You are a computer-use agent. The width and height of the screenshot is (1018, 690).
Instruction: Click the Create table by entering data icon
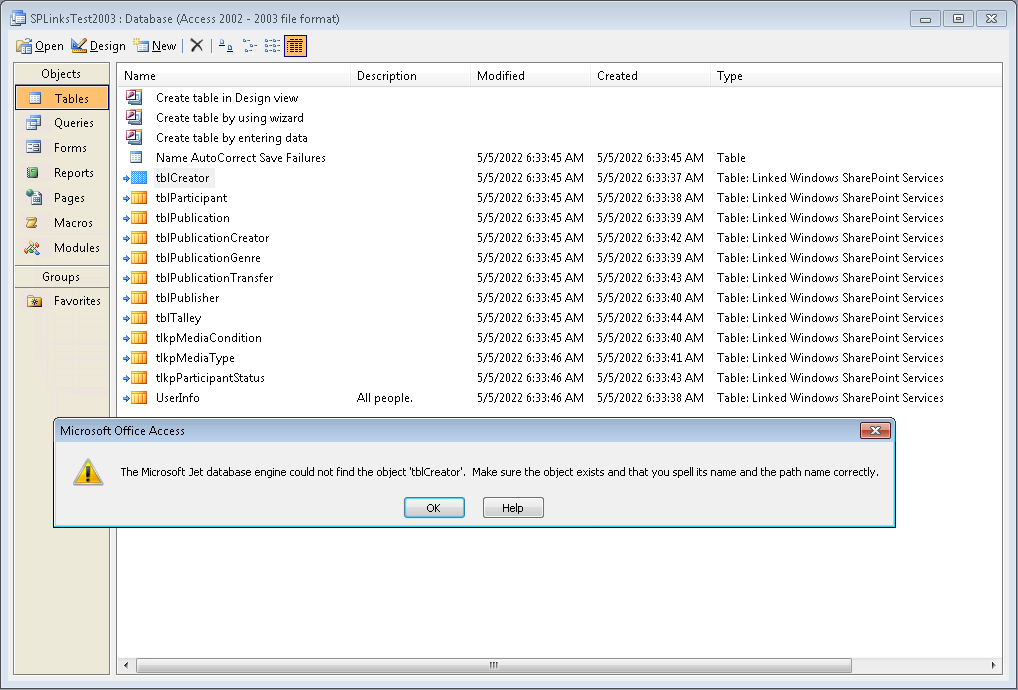(x=134, y=138)
